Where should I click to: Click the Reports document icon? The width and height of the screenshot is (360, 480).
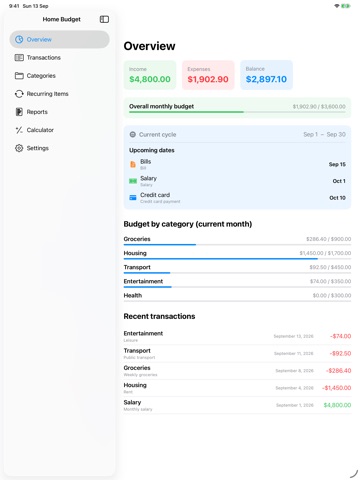(19, 112)
